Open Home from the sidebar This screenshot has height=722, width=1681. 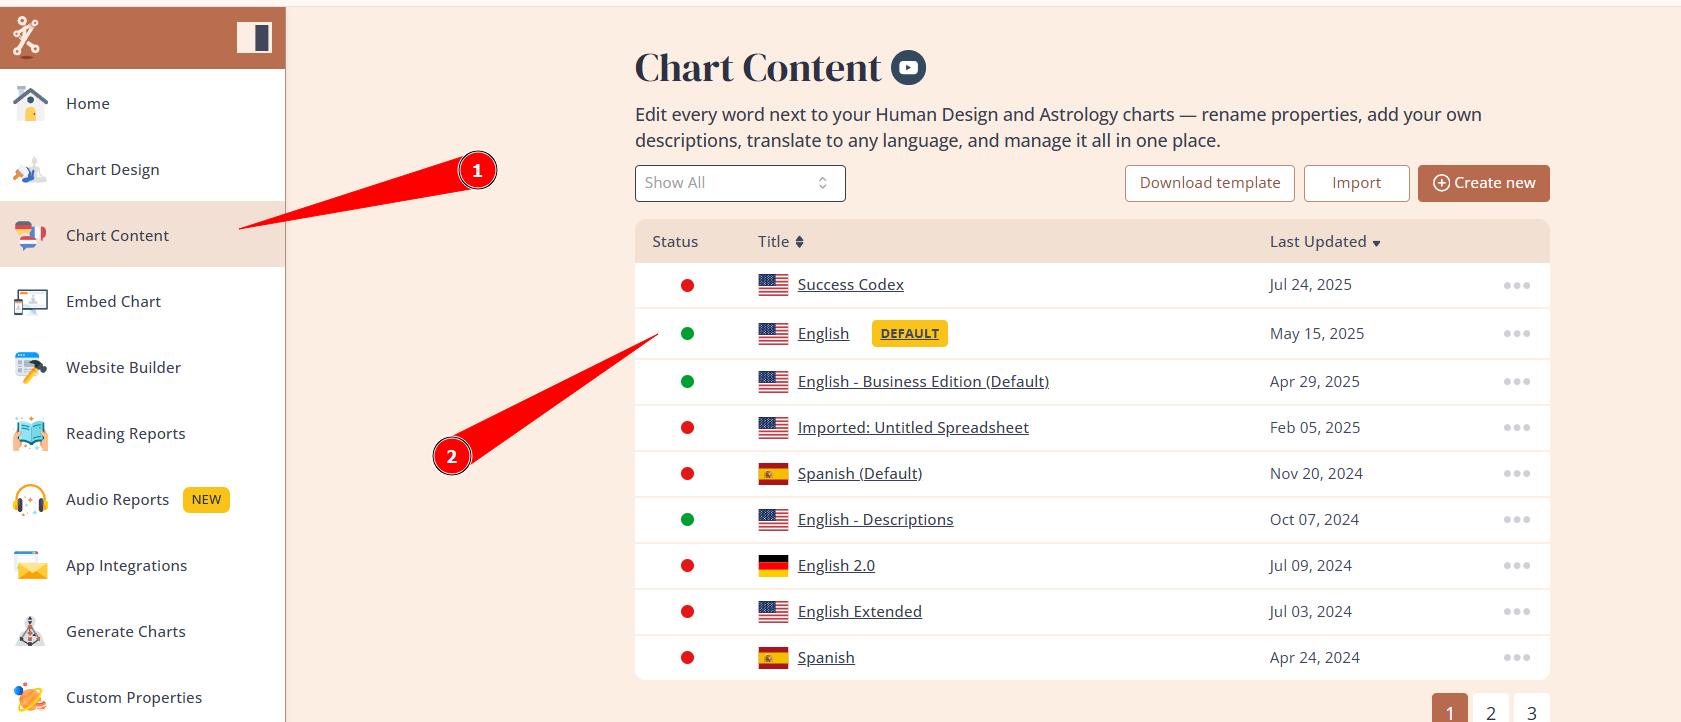[x=88, y=104]
